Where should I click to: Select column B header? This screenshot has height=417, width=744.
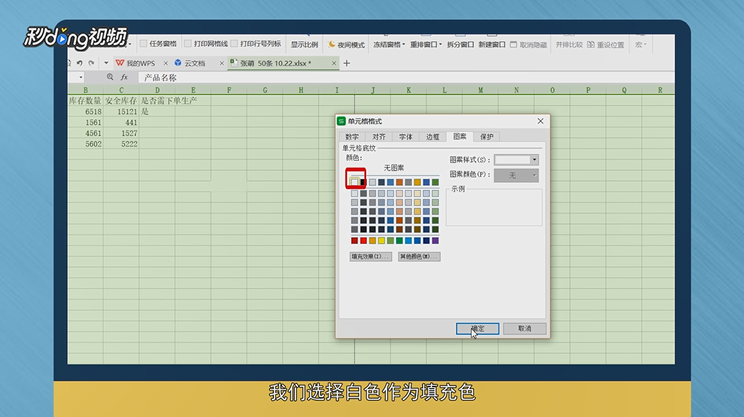click(x=85, y=90)
